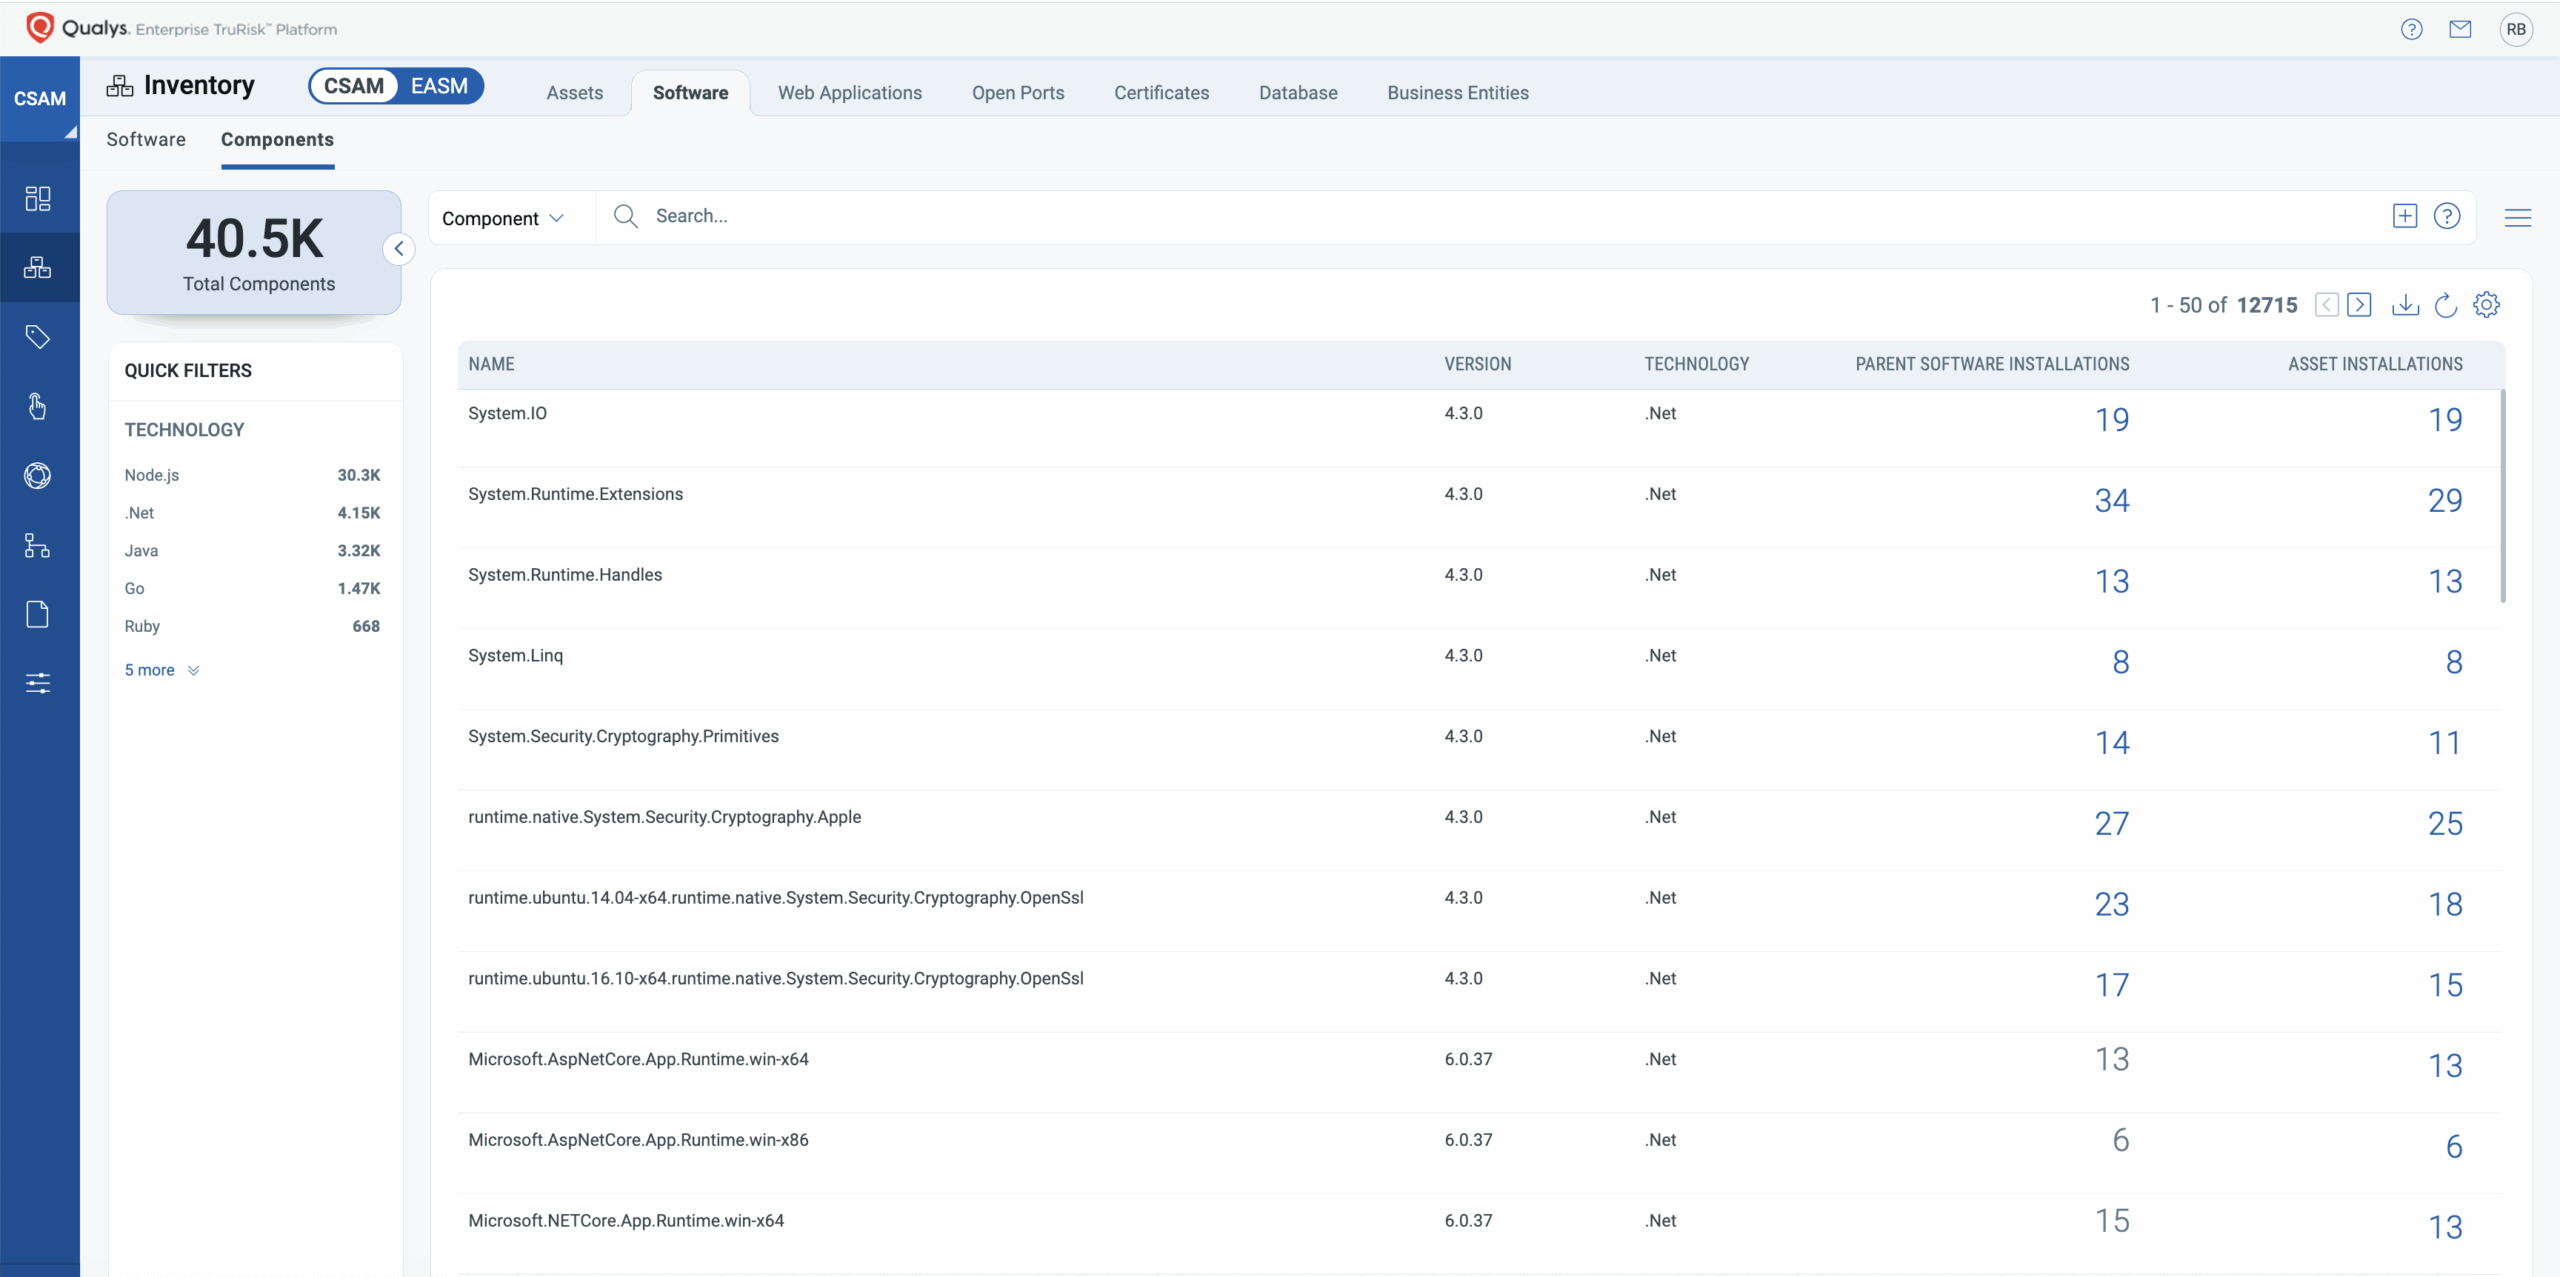Open table settings gear icon
Viewport: 2560px width, 1277px height.
coord(2487,305)
